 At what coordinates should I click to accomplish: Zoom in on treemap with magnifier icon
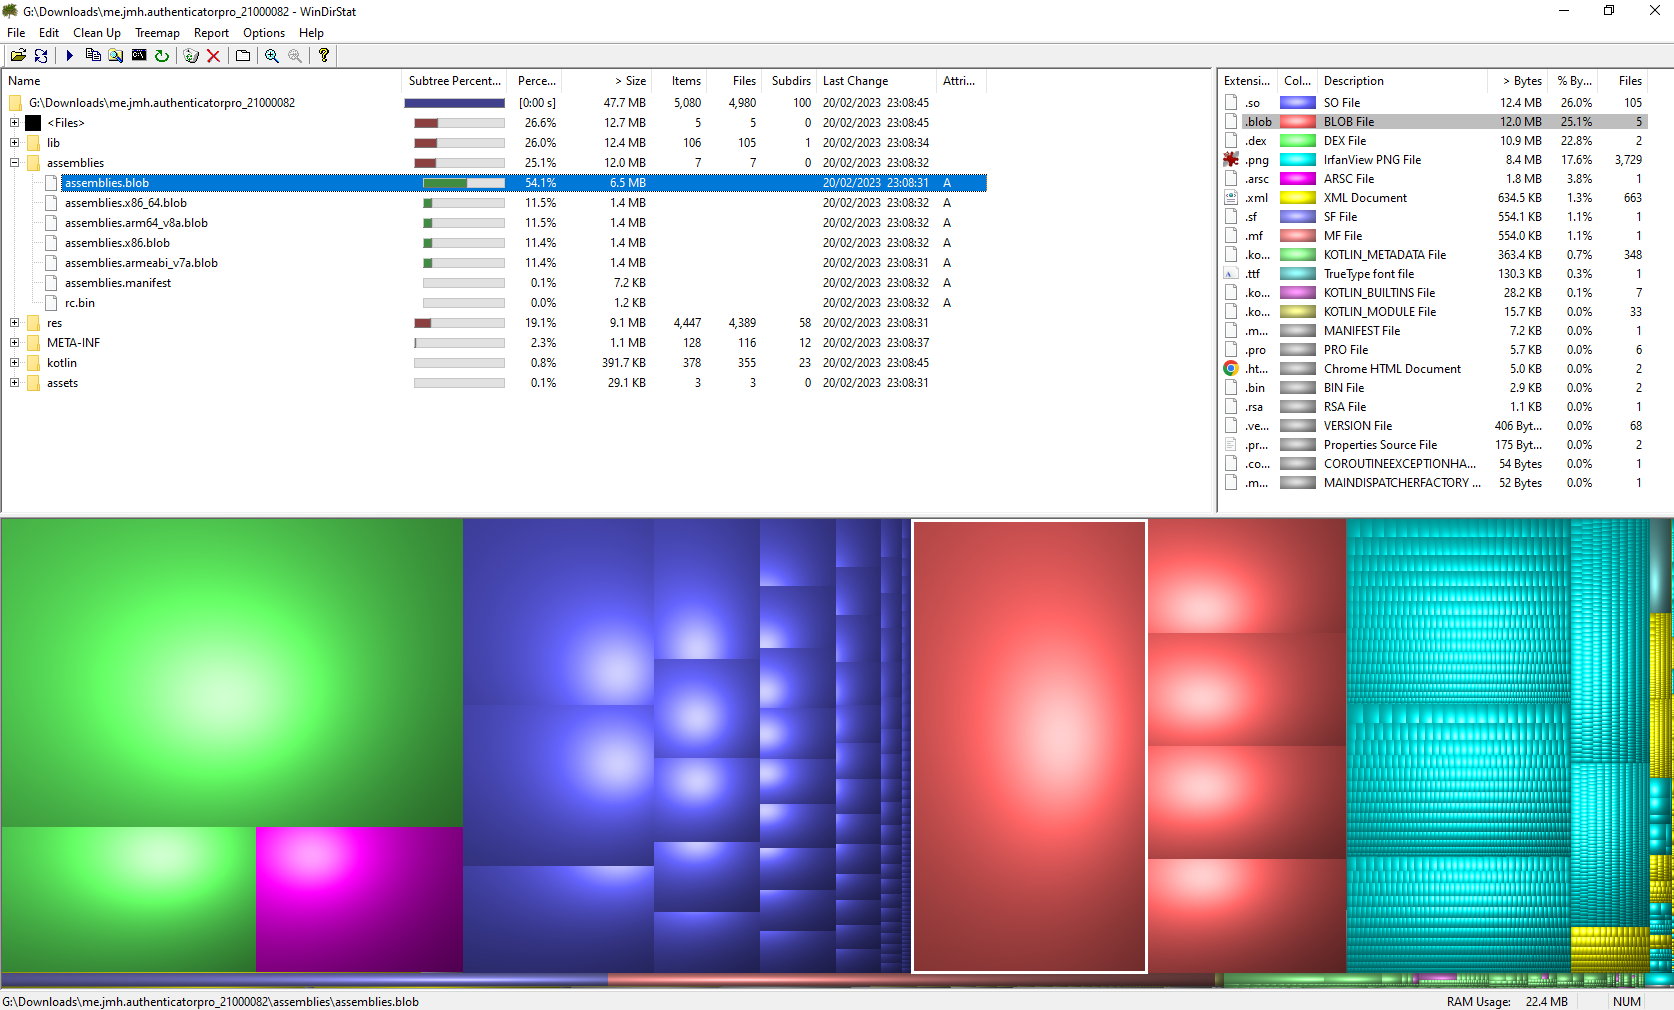click(x=270, y=56)
